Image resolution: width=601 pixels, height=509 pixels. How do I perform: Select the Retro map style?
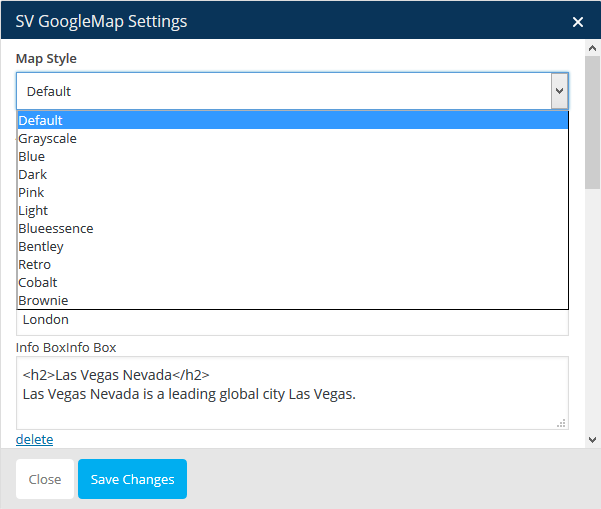point(293,264)
